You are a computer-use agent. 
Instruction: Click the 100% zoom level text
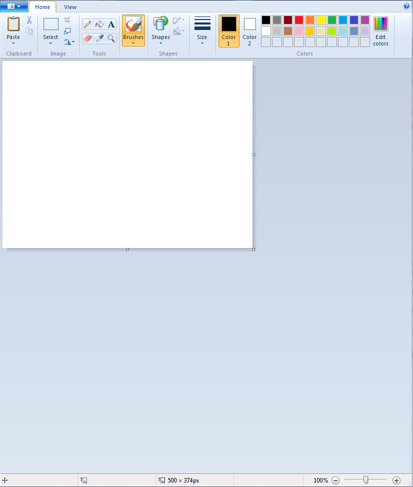(321, 480)
